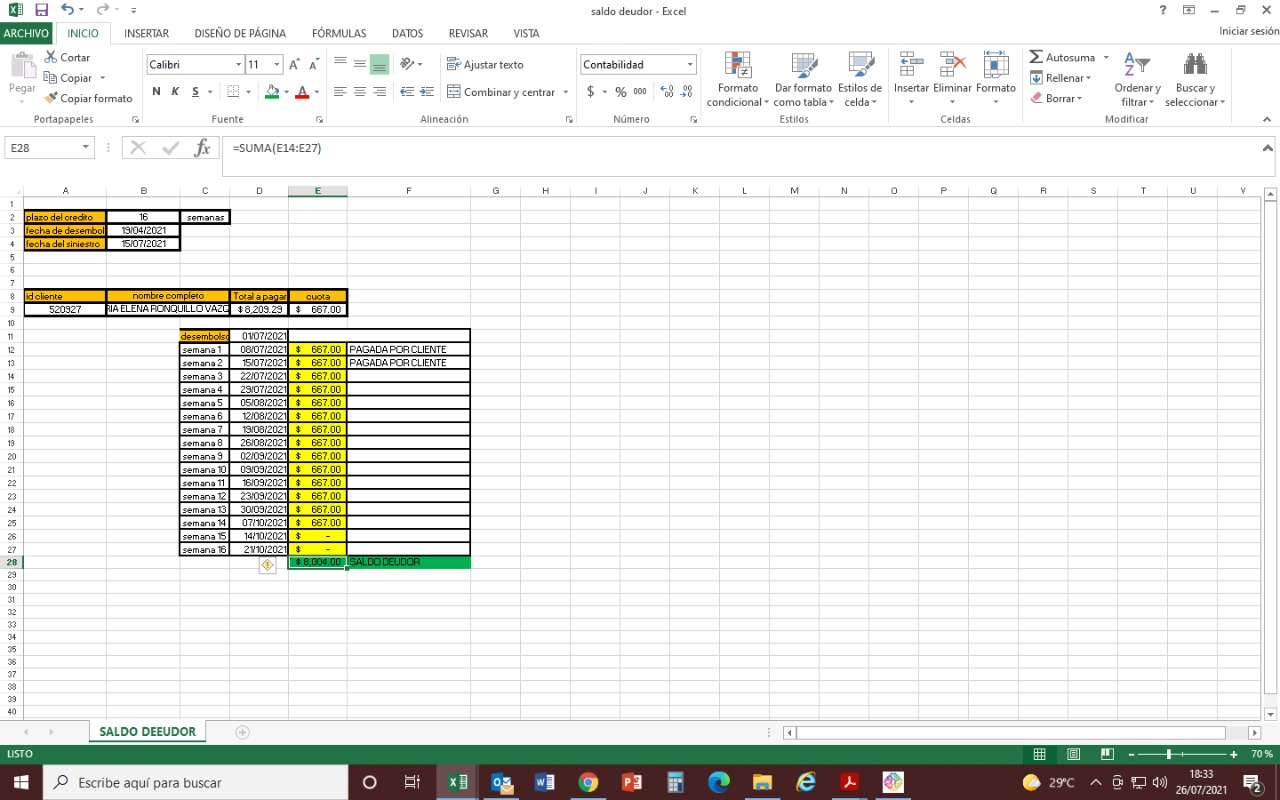The height and width of the screenshot is (800, 1280).
Task: Click the zoom slider in status bar
Action: pyautogui.click(x=1168, y=754)
